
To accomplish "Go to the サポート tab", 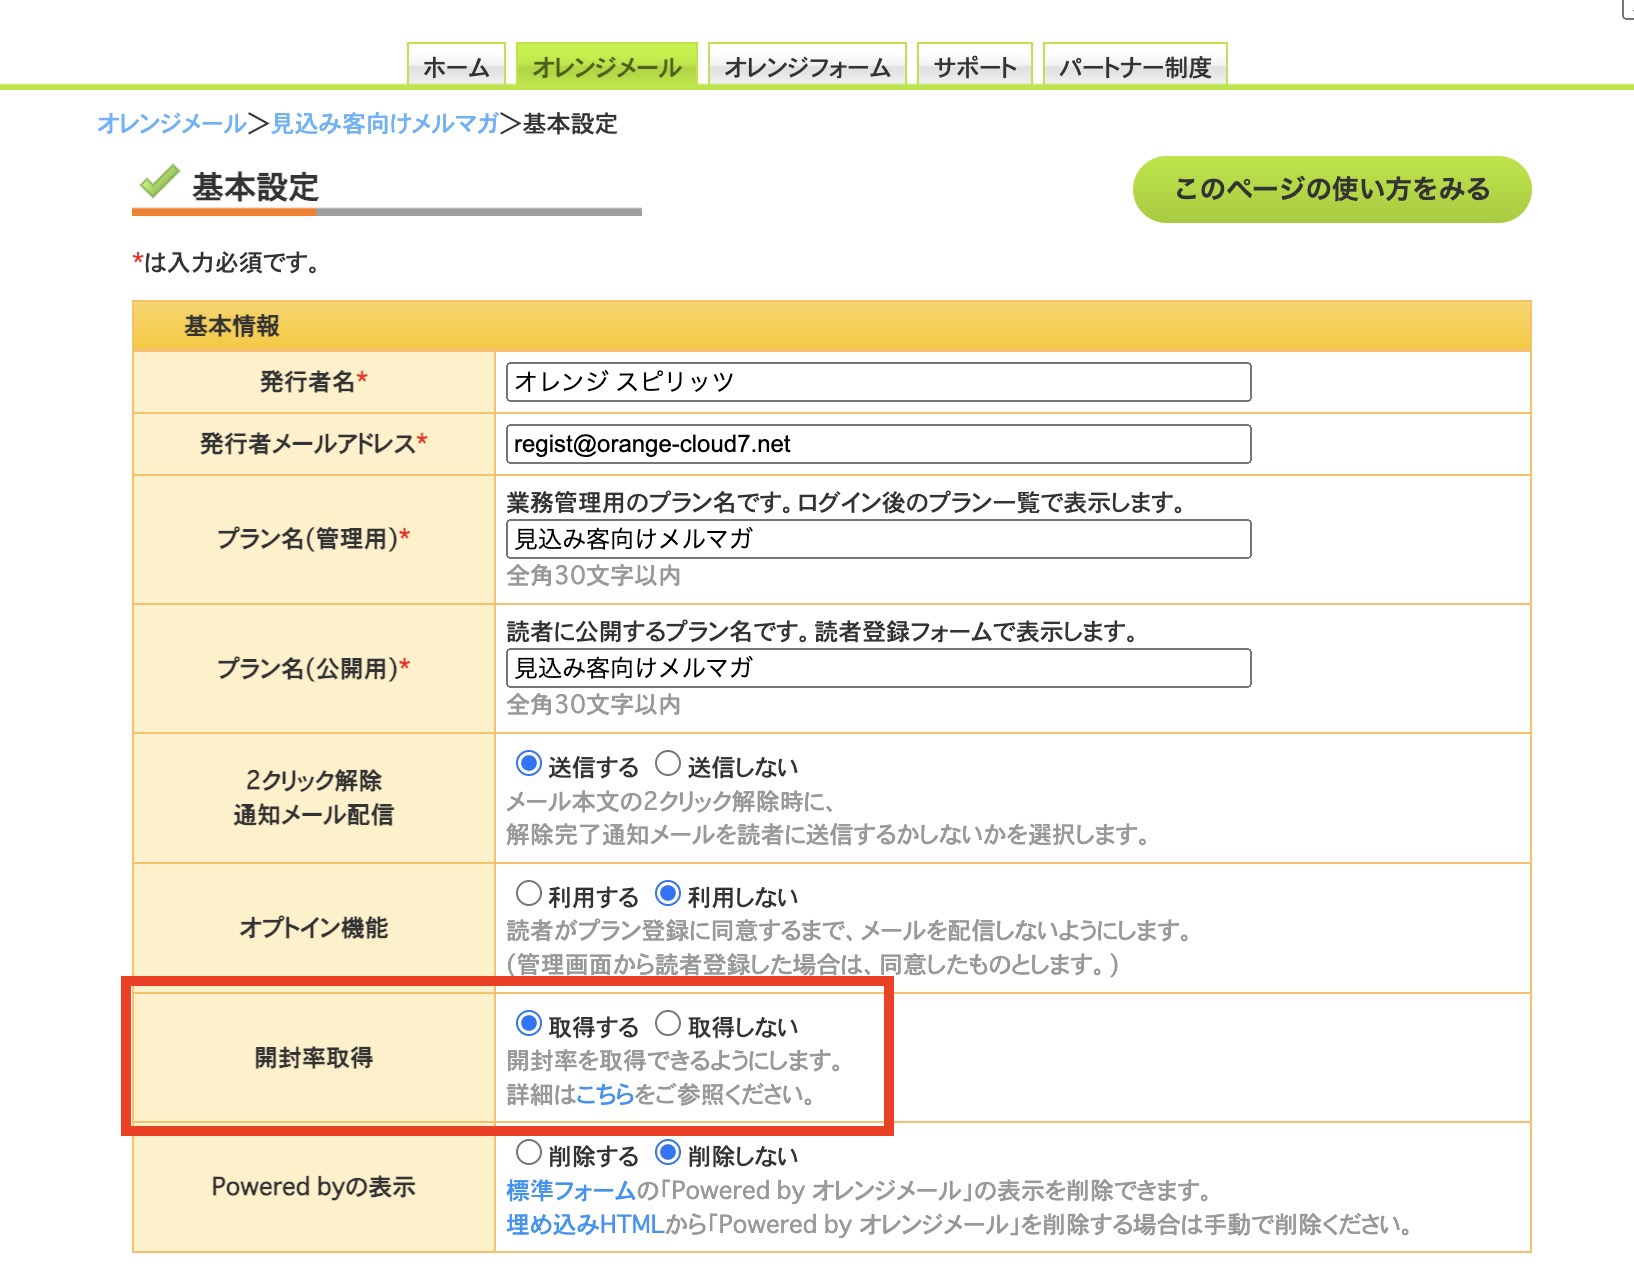I will pos(975,66).
